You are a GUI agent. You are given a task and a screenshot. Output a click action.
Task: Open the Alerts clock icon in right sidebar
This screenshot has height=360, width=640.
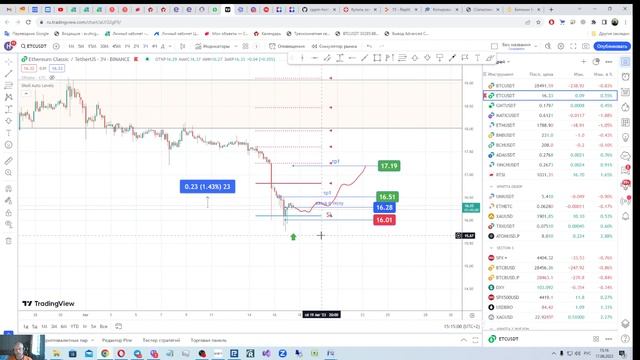[625, 77]
